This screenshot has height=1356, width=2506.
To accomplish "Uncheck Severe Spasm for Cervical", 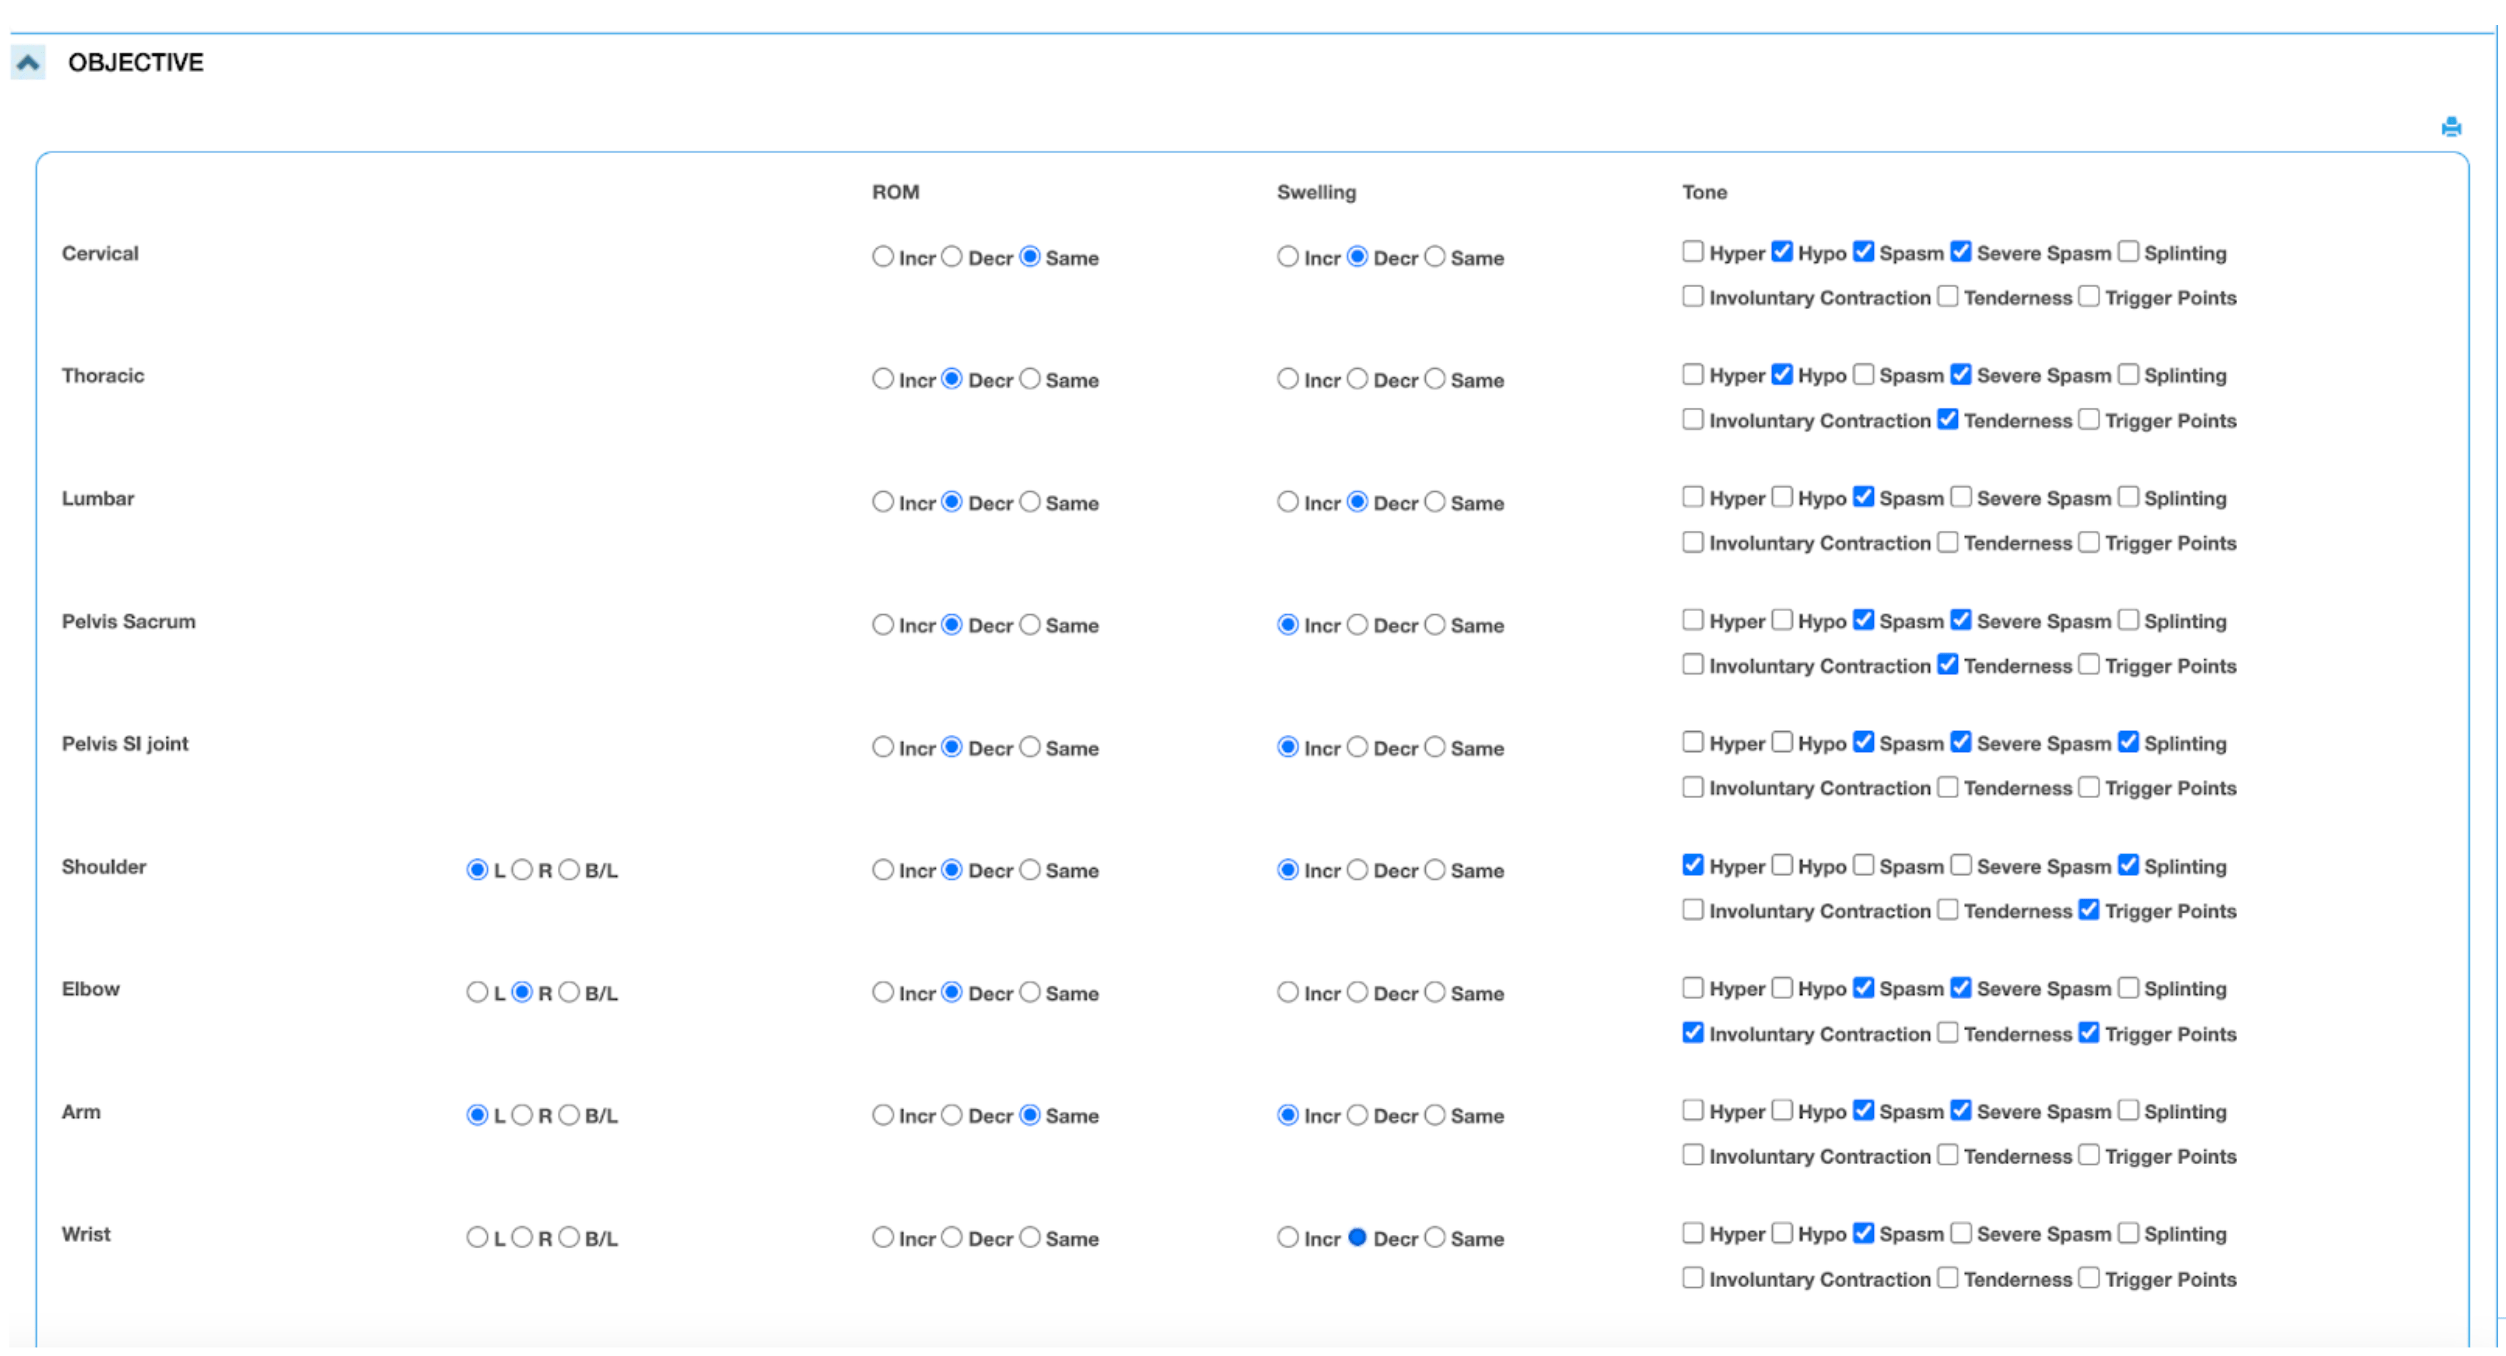I will click(x=1961, y=251).
